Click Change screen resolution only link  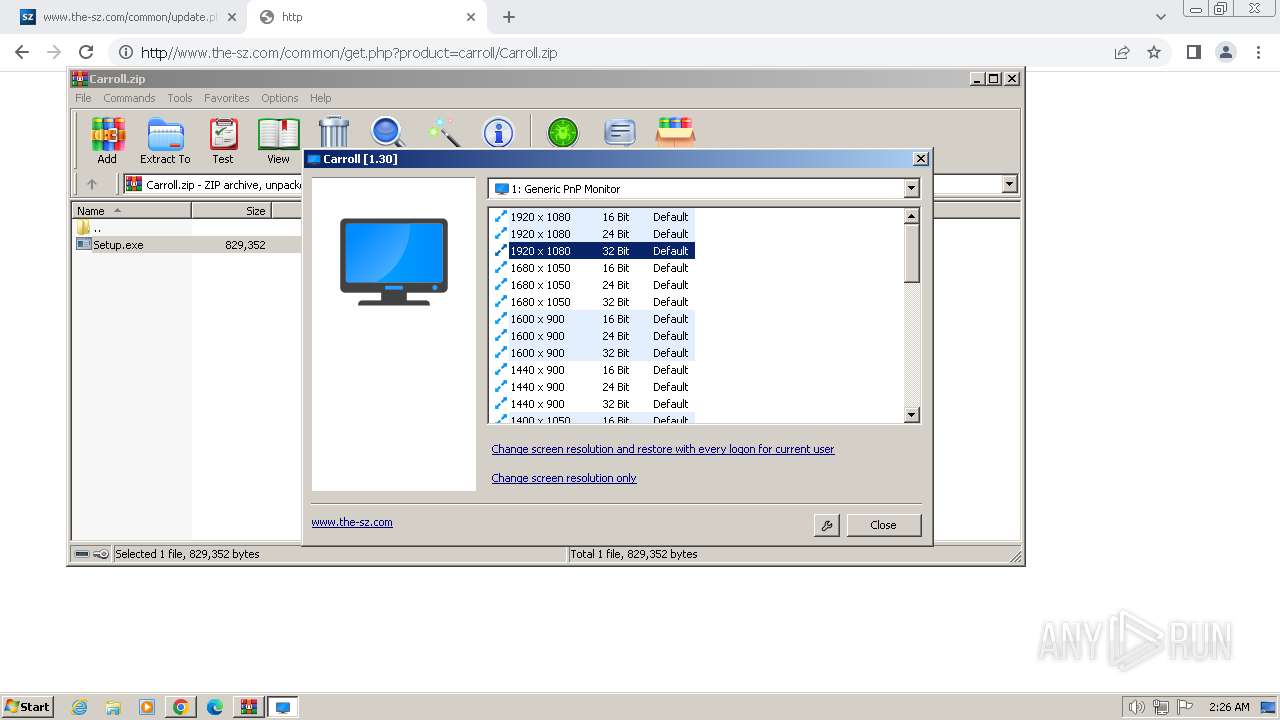564,478
